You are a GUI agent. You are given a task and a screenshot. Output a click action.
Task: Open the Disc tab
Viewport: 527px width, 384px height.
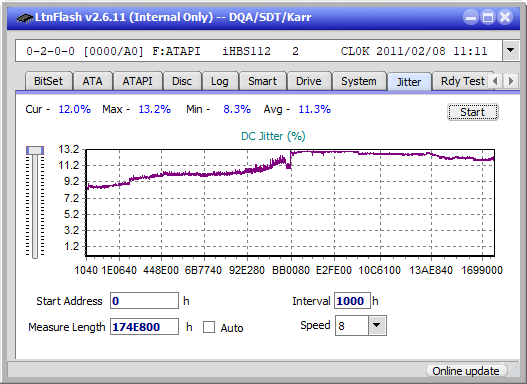[x=182, y=81]
